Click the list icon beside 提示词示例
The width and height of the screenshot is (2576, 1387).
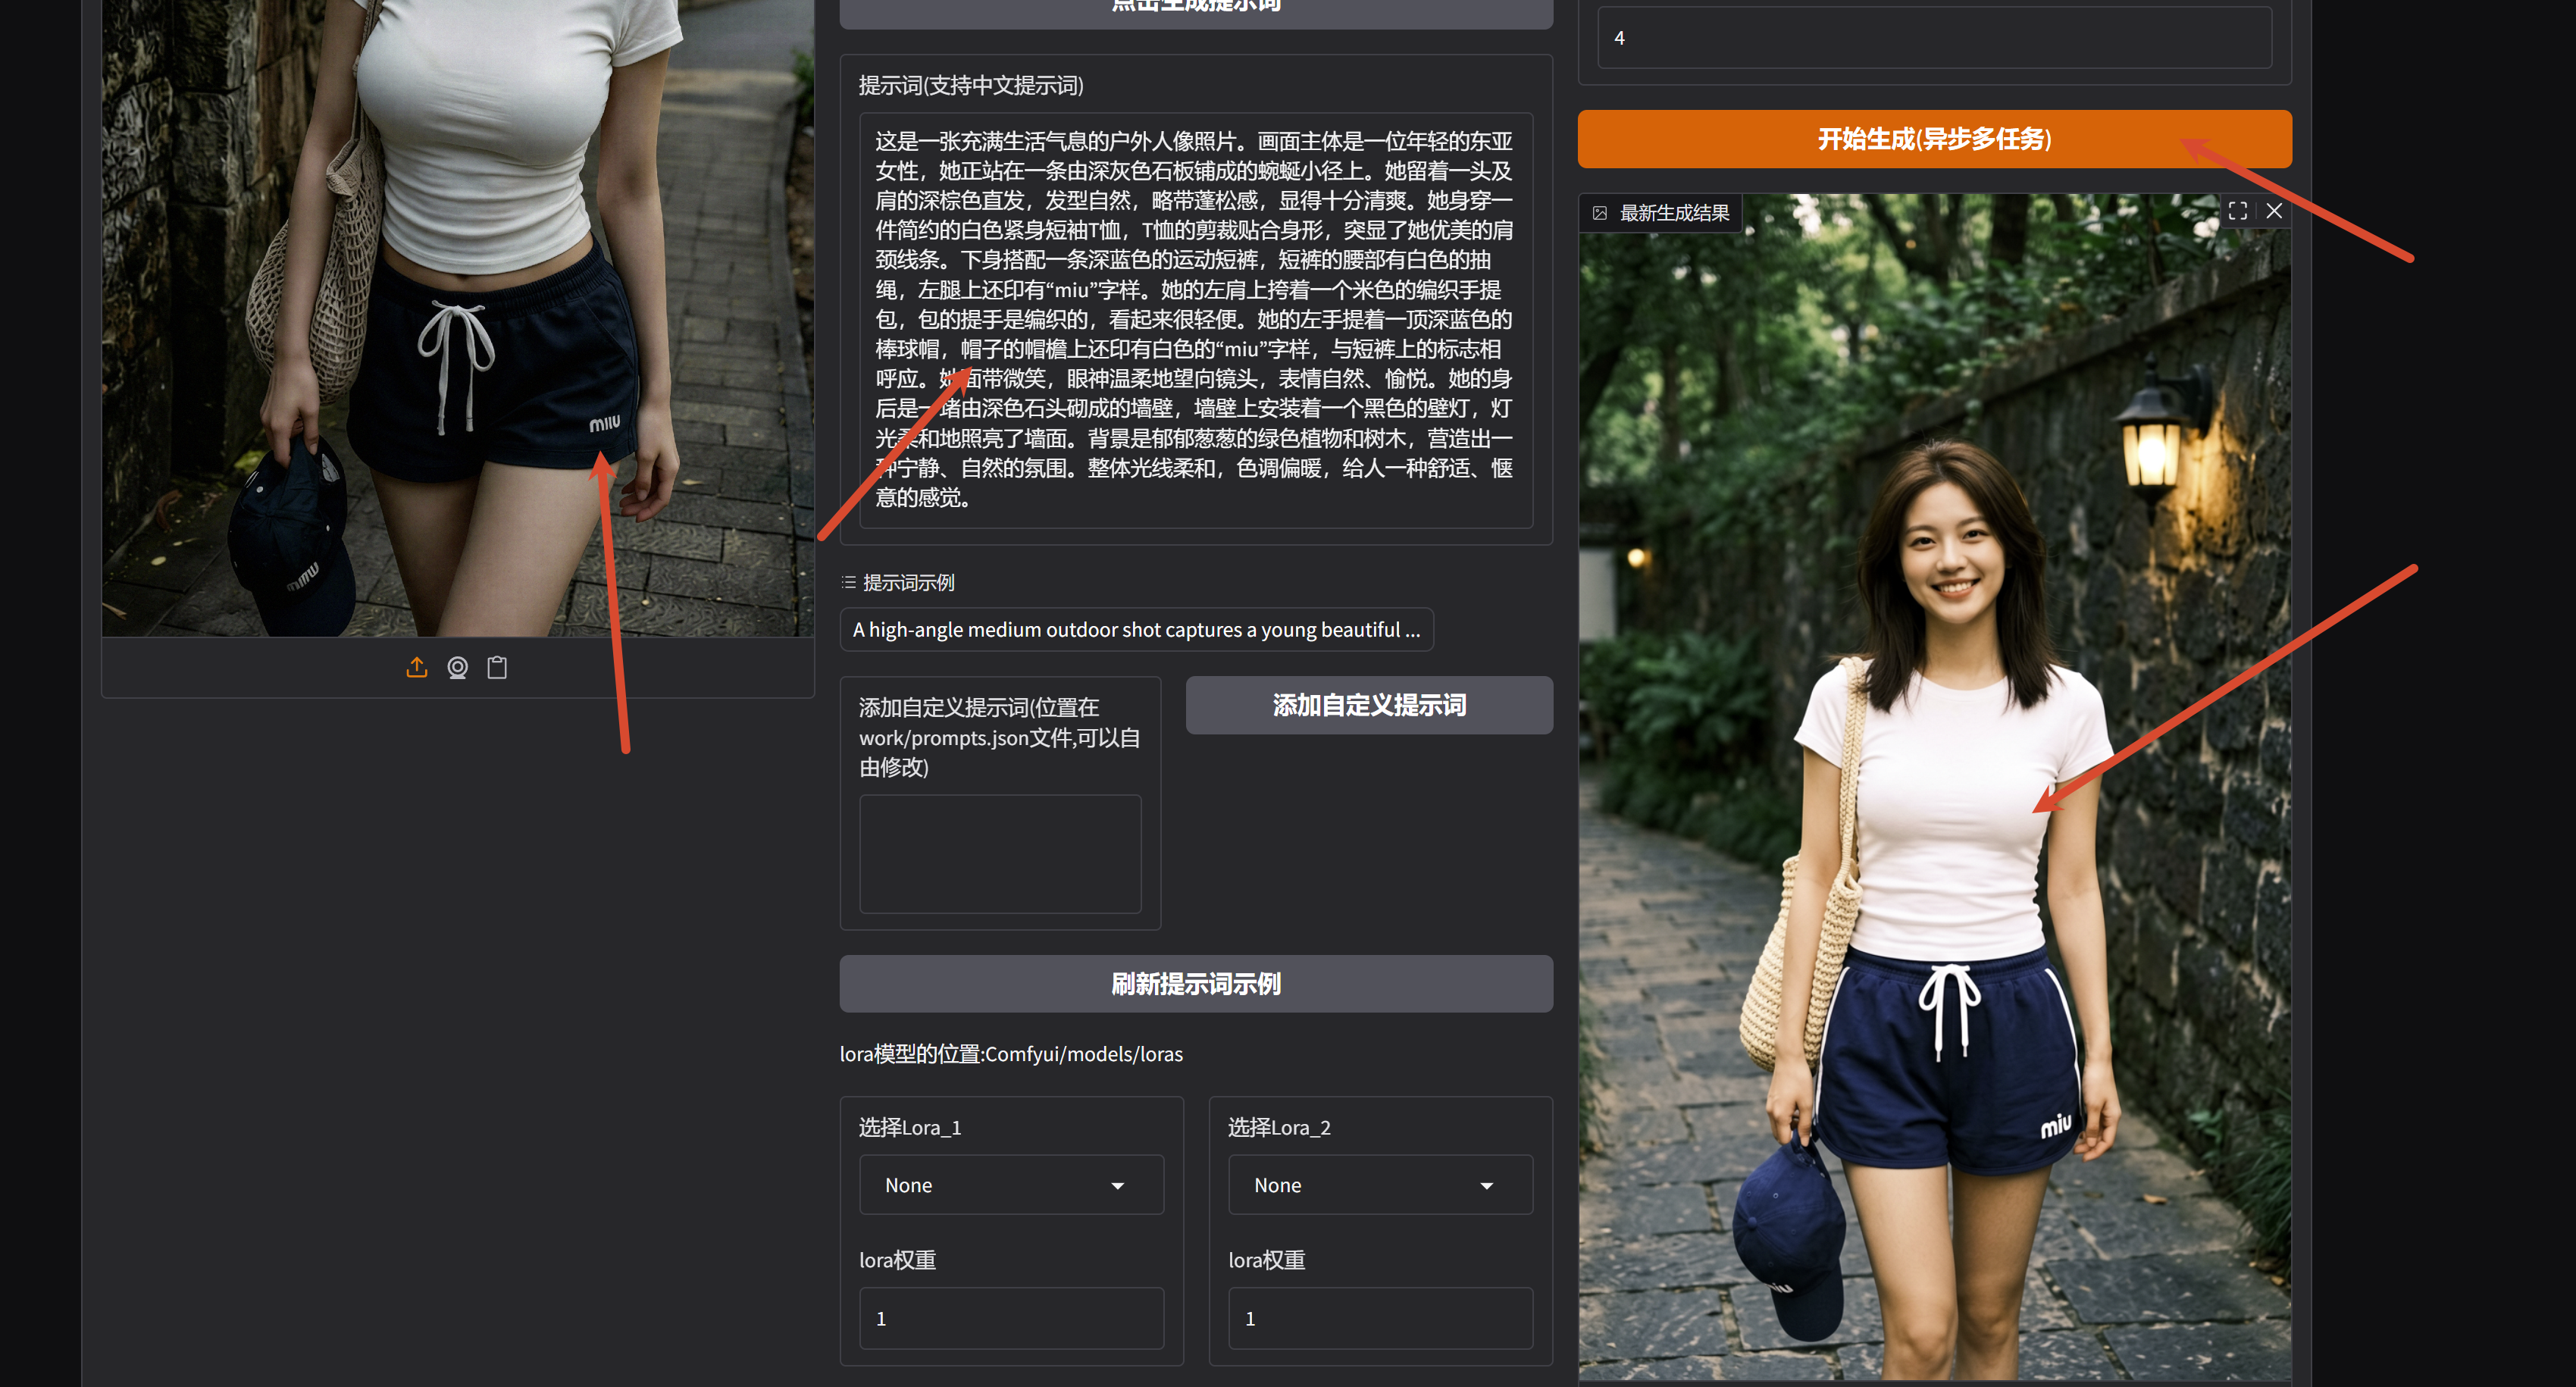point(849,582)
